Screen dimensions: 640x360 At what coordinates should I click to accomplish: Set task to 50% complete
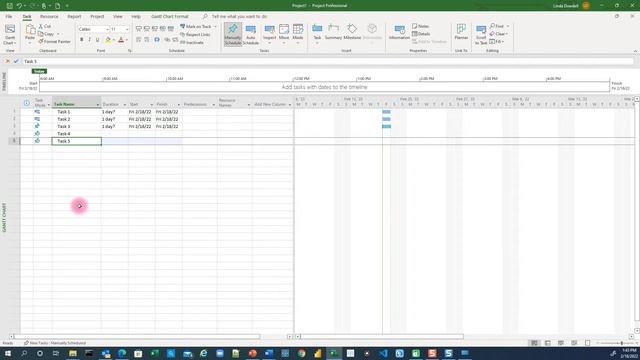click(x=155, y=29)
